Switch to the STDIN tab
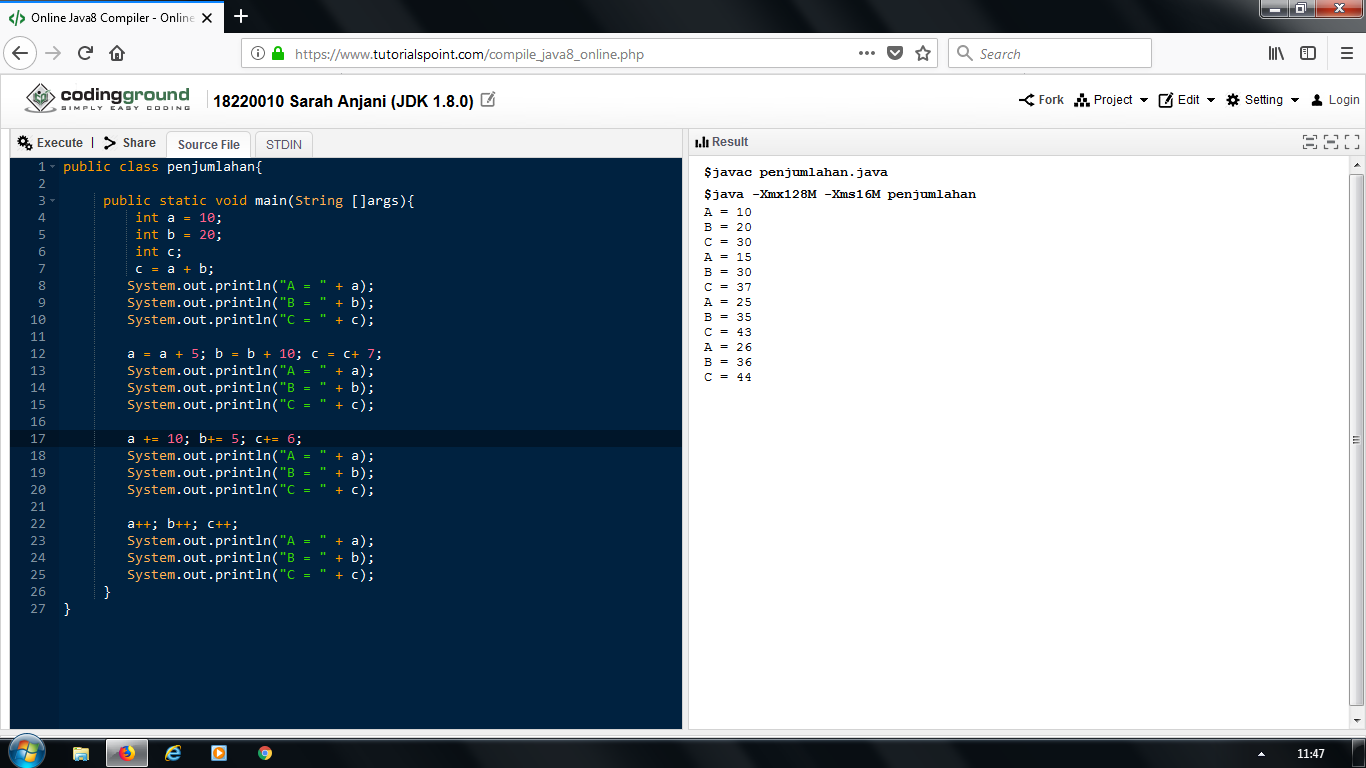The height and width of the screenshot is (768, 1366). [x=284, y=144]
